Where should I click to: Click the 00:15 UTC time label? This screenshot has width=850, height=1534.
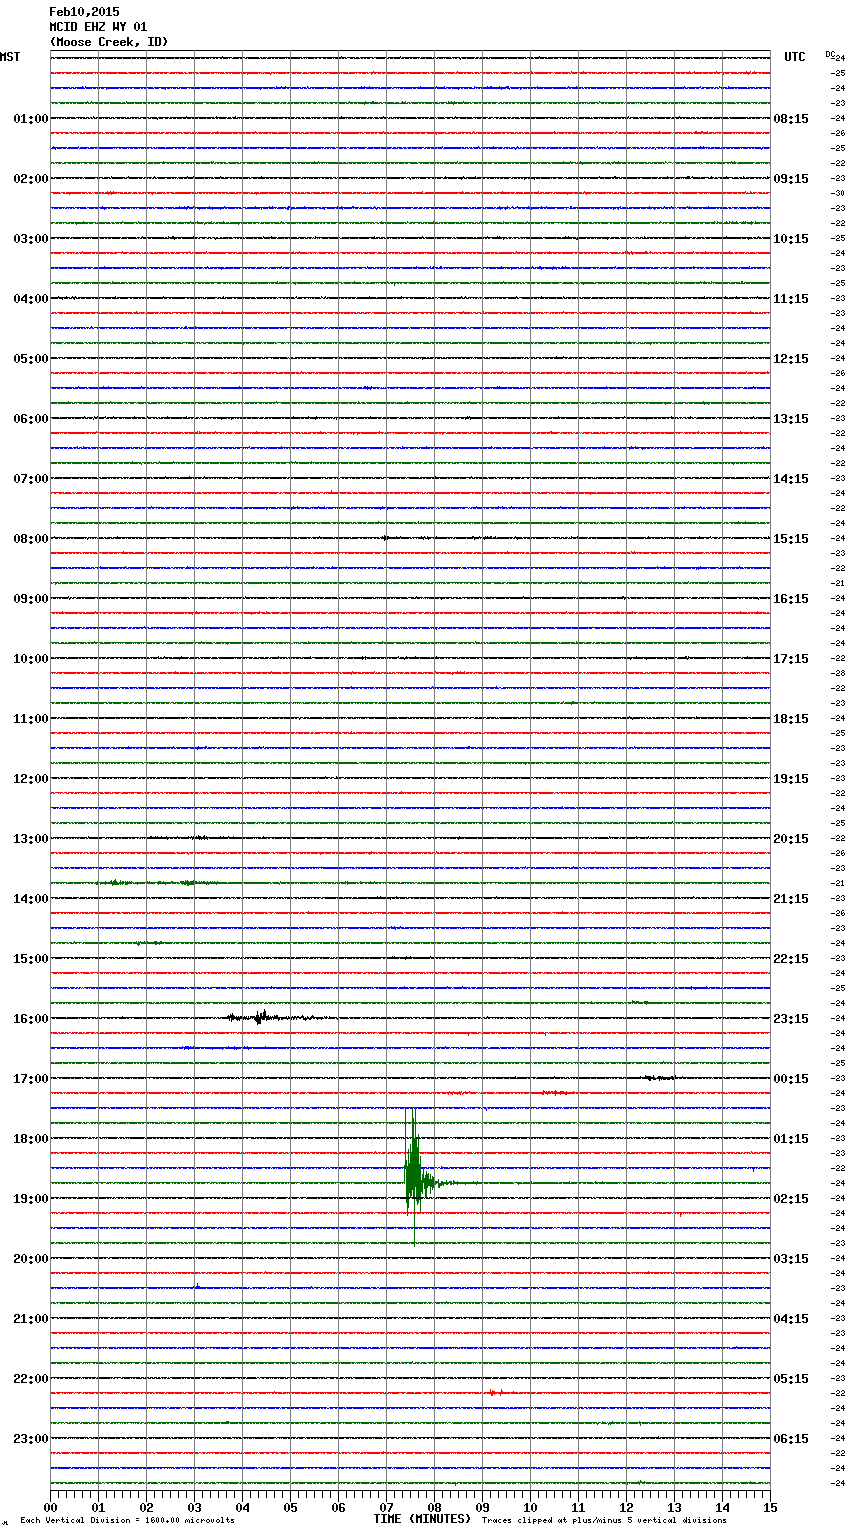pos(791,1079)
